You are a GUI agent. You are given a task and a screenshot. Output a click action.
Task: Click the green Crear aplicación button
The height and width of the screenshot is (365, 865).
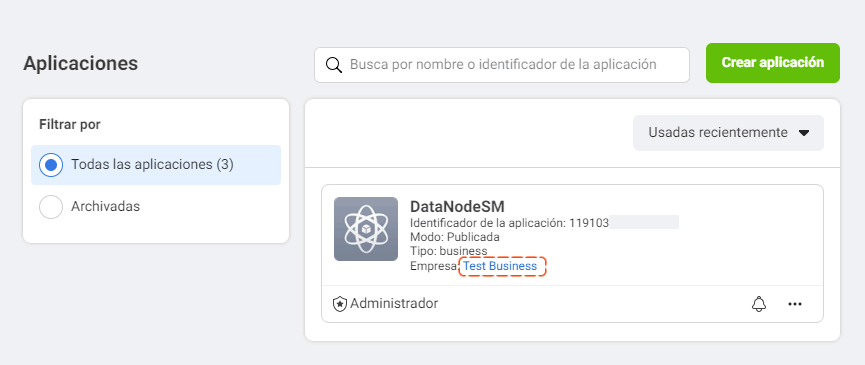point(773,63)
